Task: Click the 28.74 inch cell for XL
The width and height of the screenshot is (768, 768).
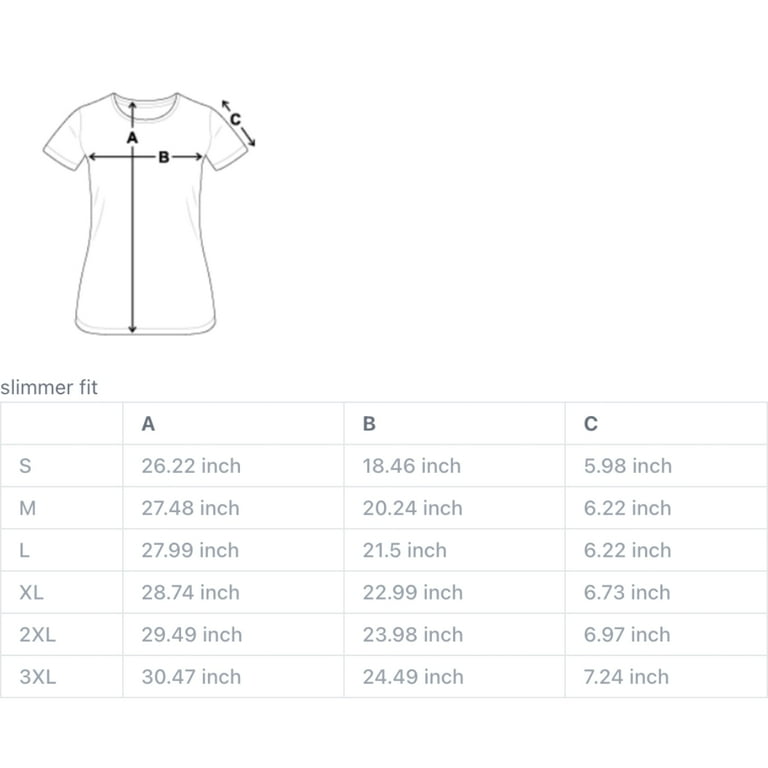Action: coord(191,592)
